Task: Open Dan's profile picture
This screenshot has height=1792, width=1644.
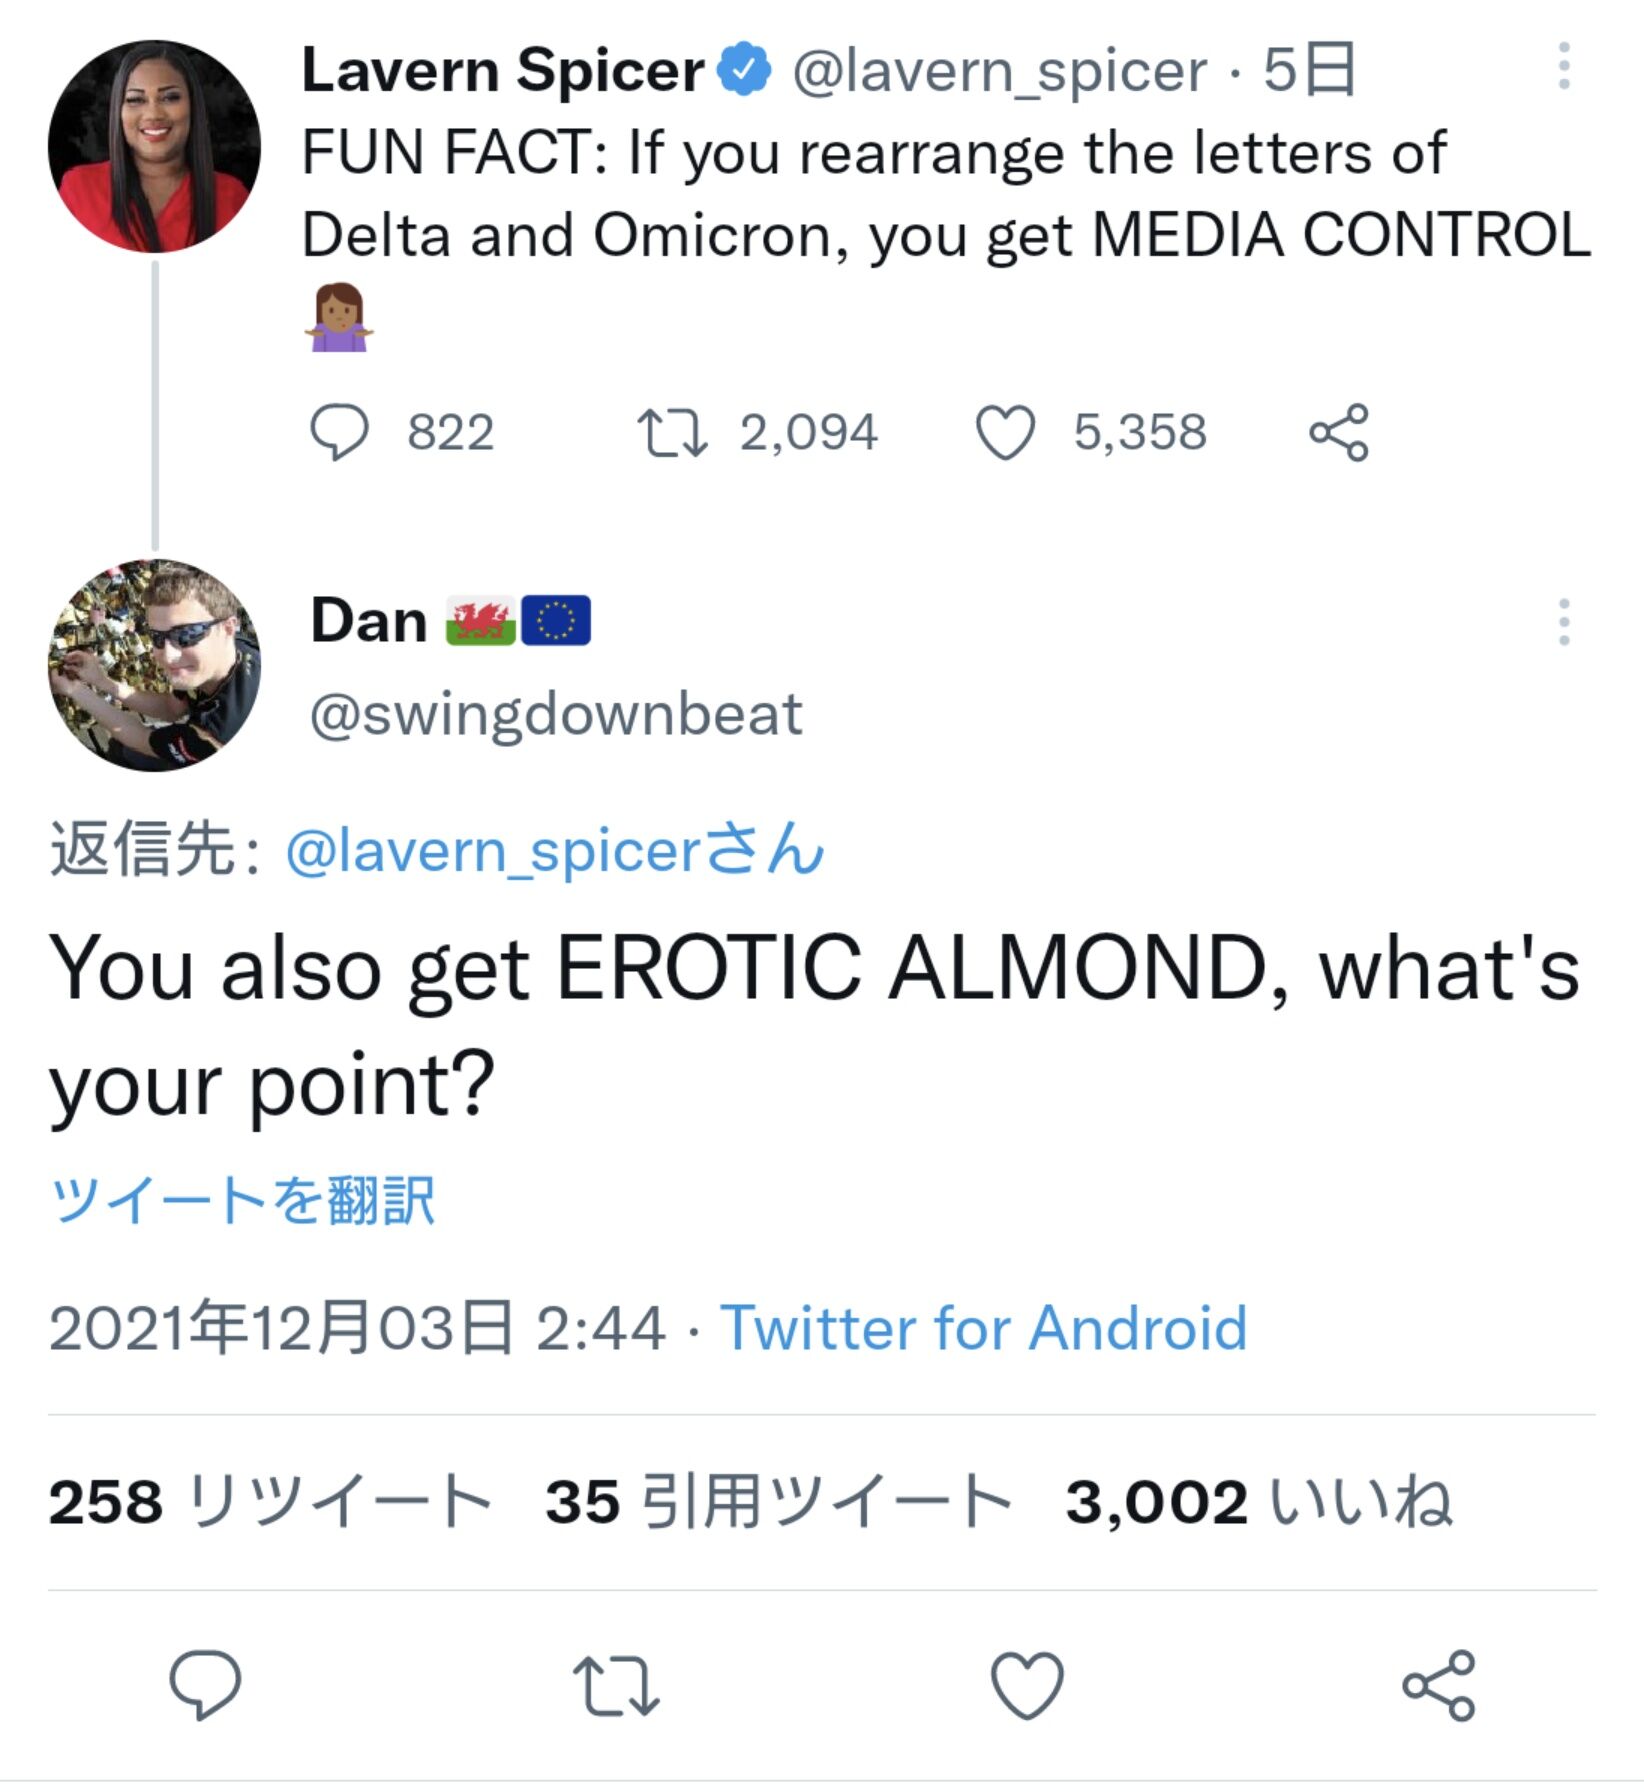Action: point(154,665)
